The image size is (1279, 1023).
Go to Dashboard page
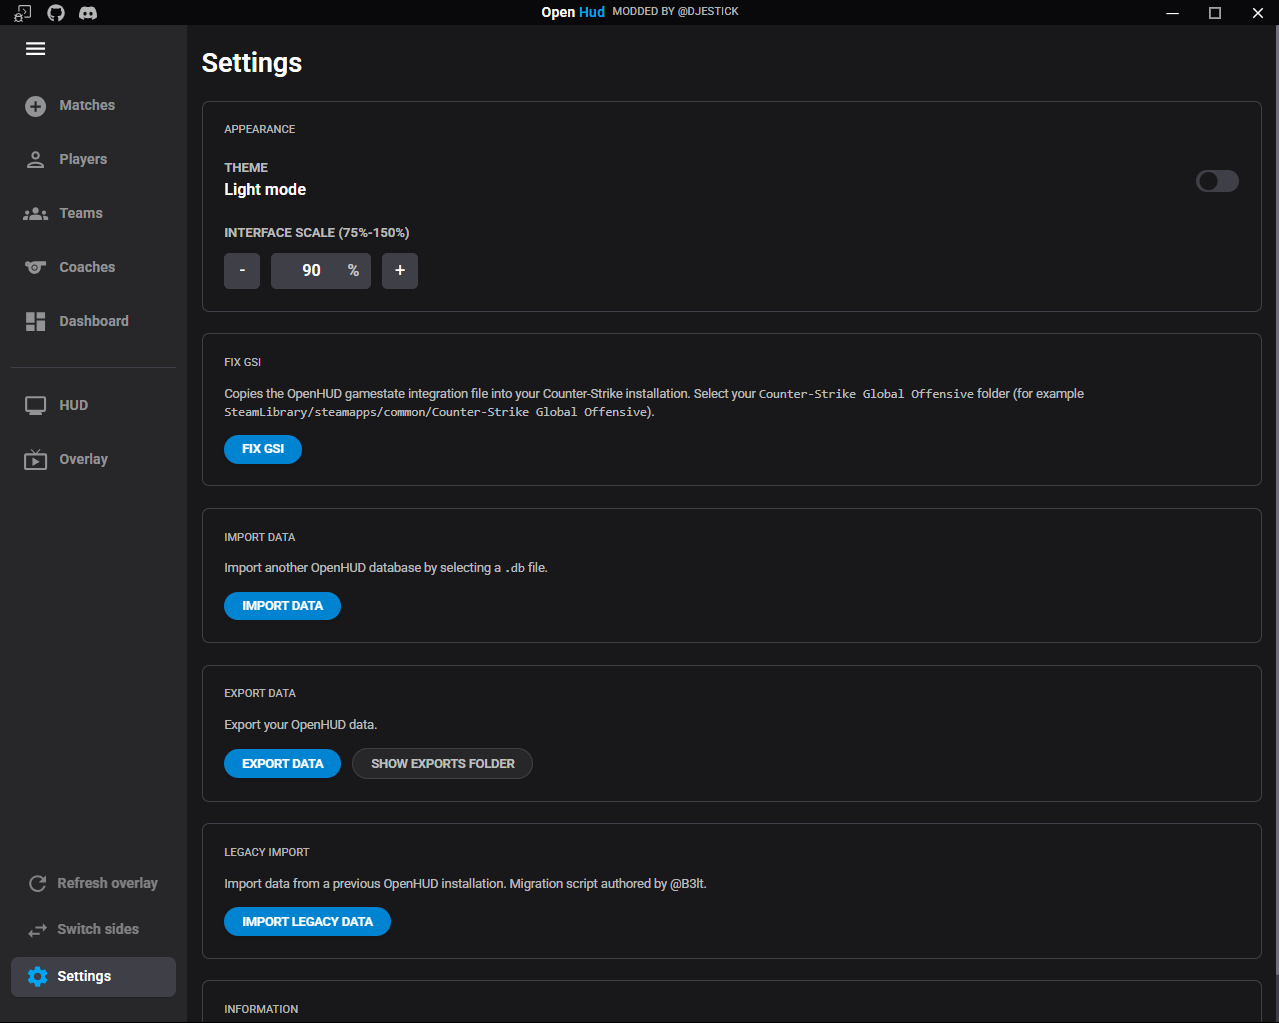94,321
